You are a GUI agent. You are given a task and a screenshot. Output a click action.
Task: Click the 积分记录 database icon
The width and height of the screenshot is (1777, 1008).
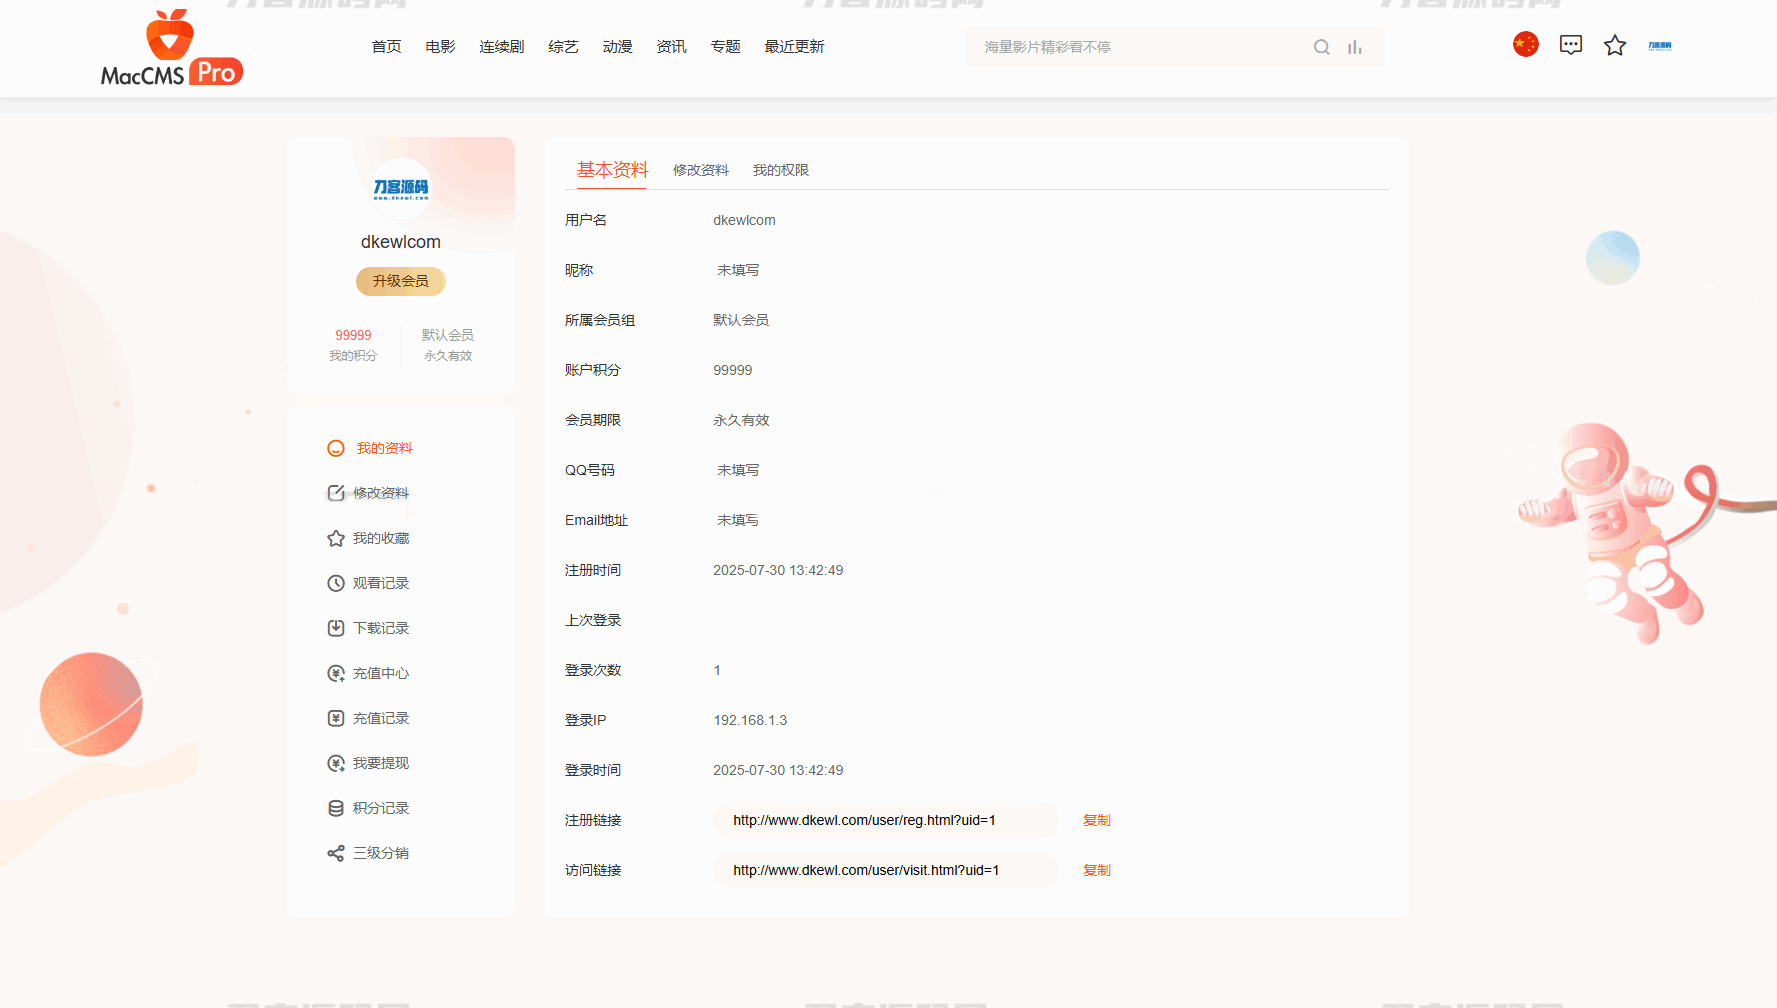336,808
